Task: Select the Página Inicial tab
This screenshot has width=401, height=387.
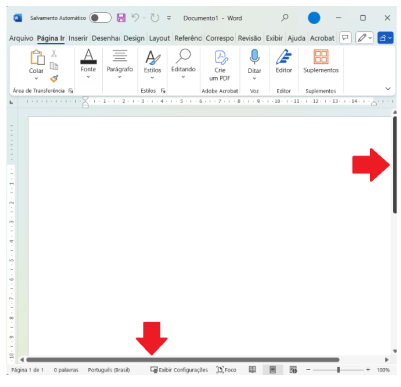Action: coord(51,38)
